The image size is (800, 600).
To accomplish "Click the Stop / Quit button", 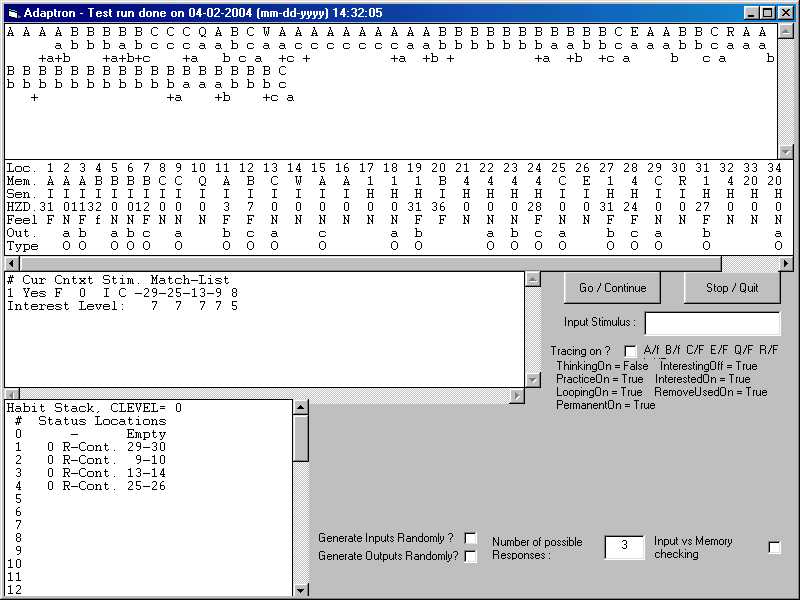I will [732, 288].
